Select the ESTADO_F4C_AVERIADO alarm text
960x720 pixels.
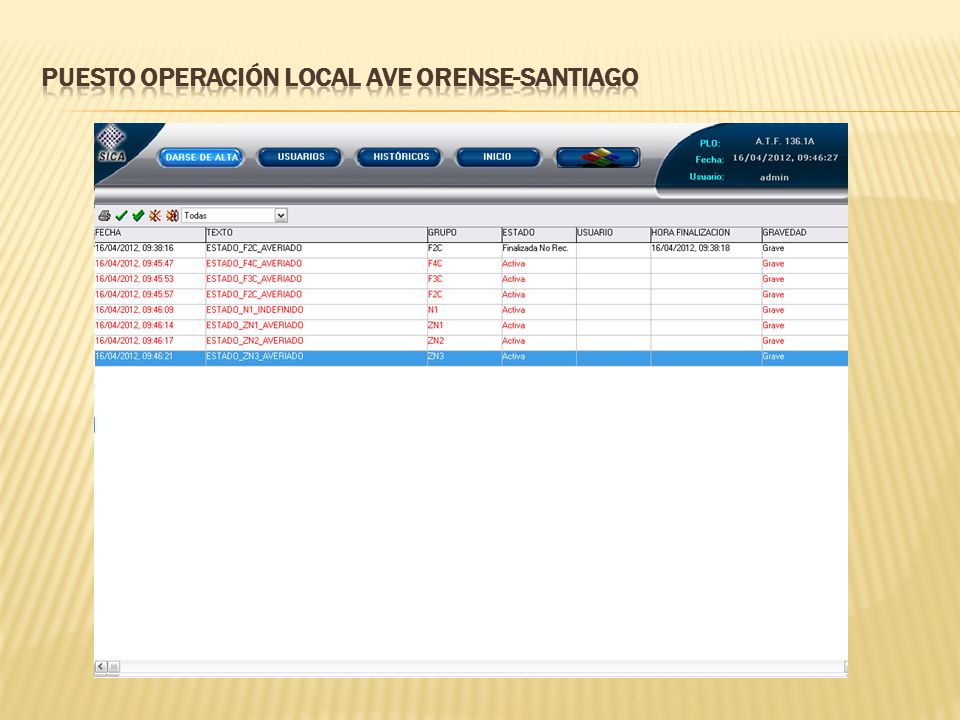[254, 264]
